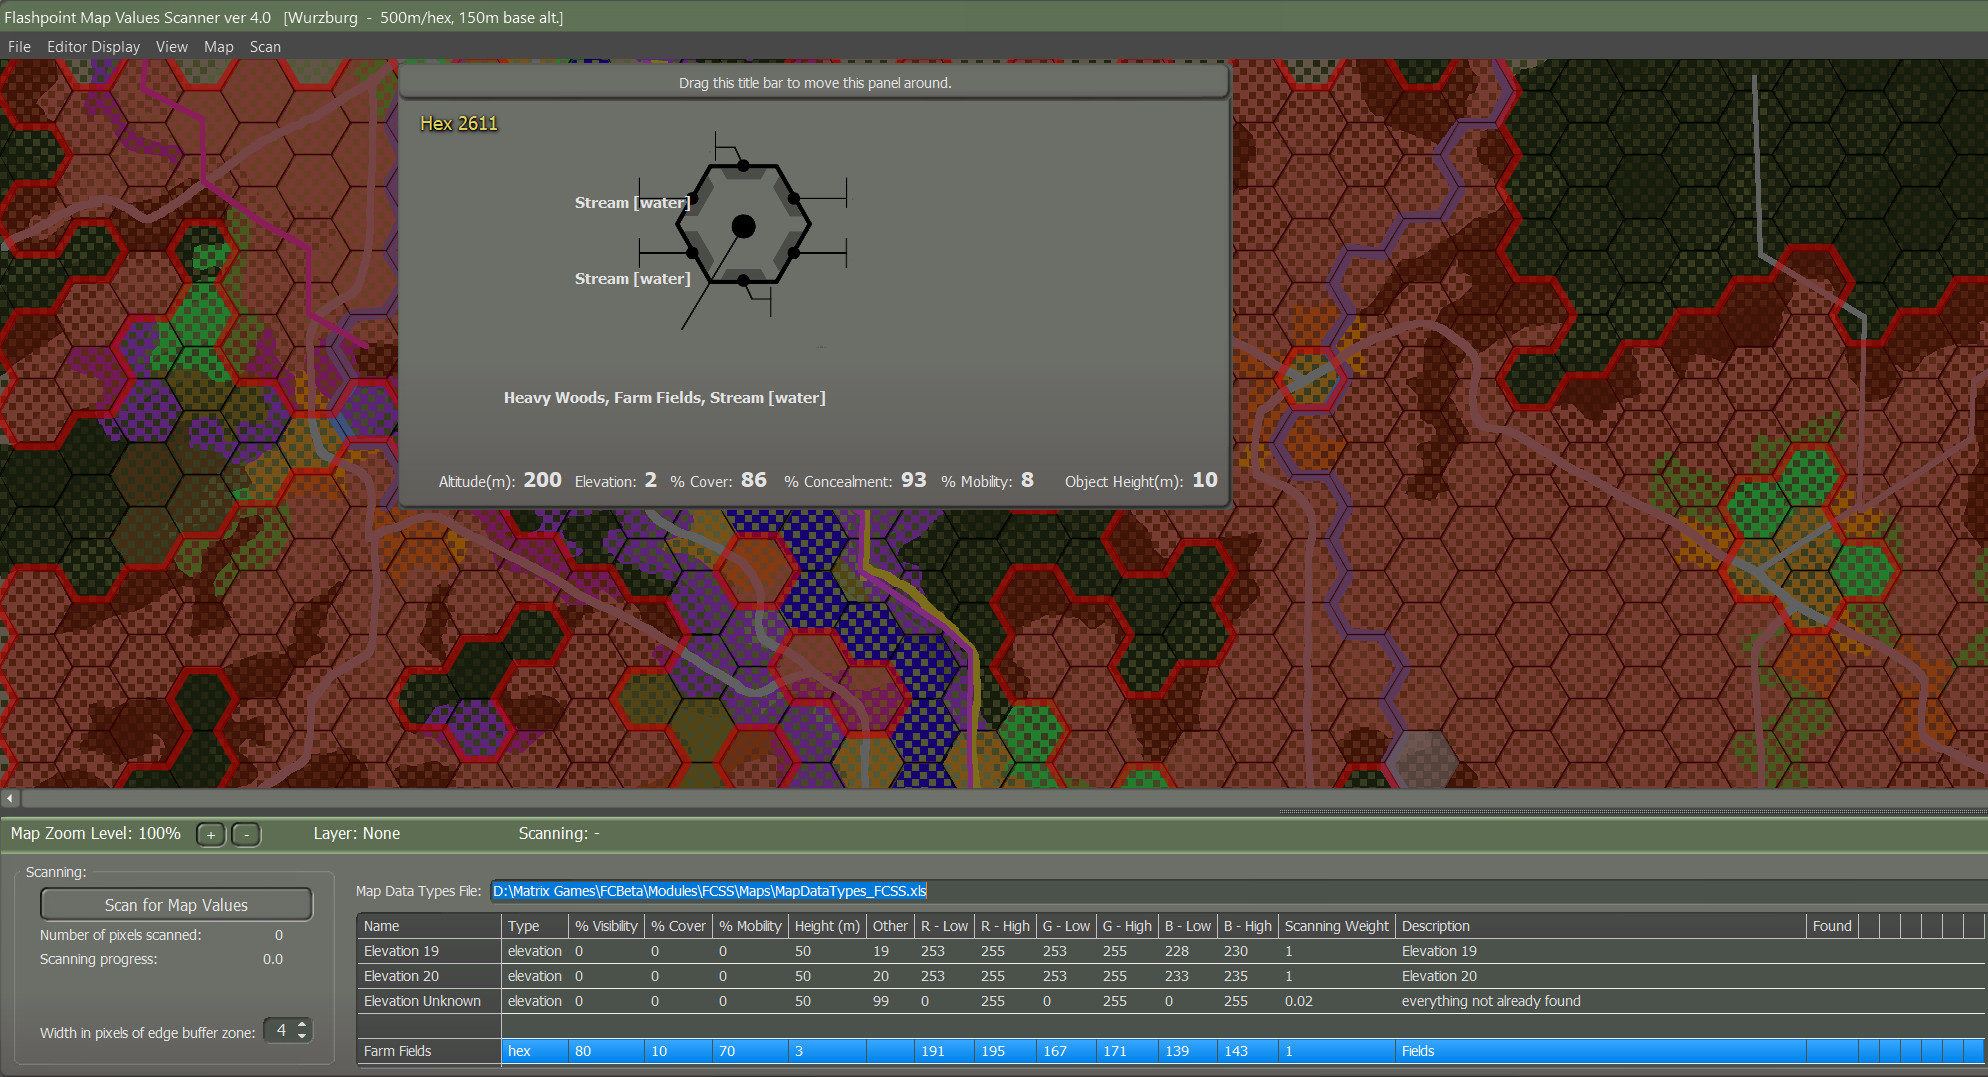Open the File menu
1988x1077 pixels.
tap(19, 47)
